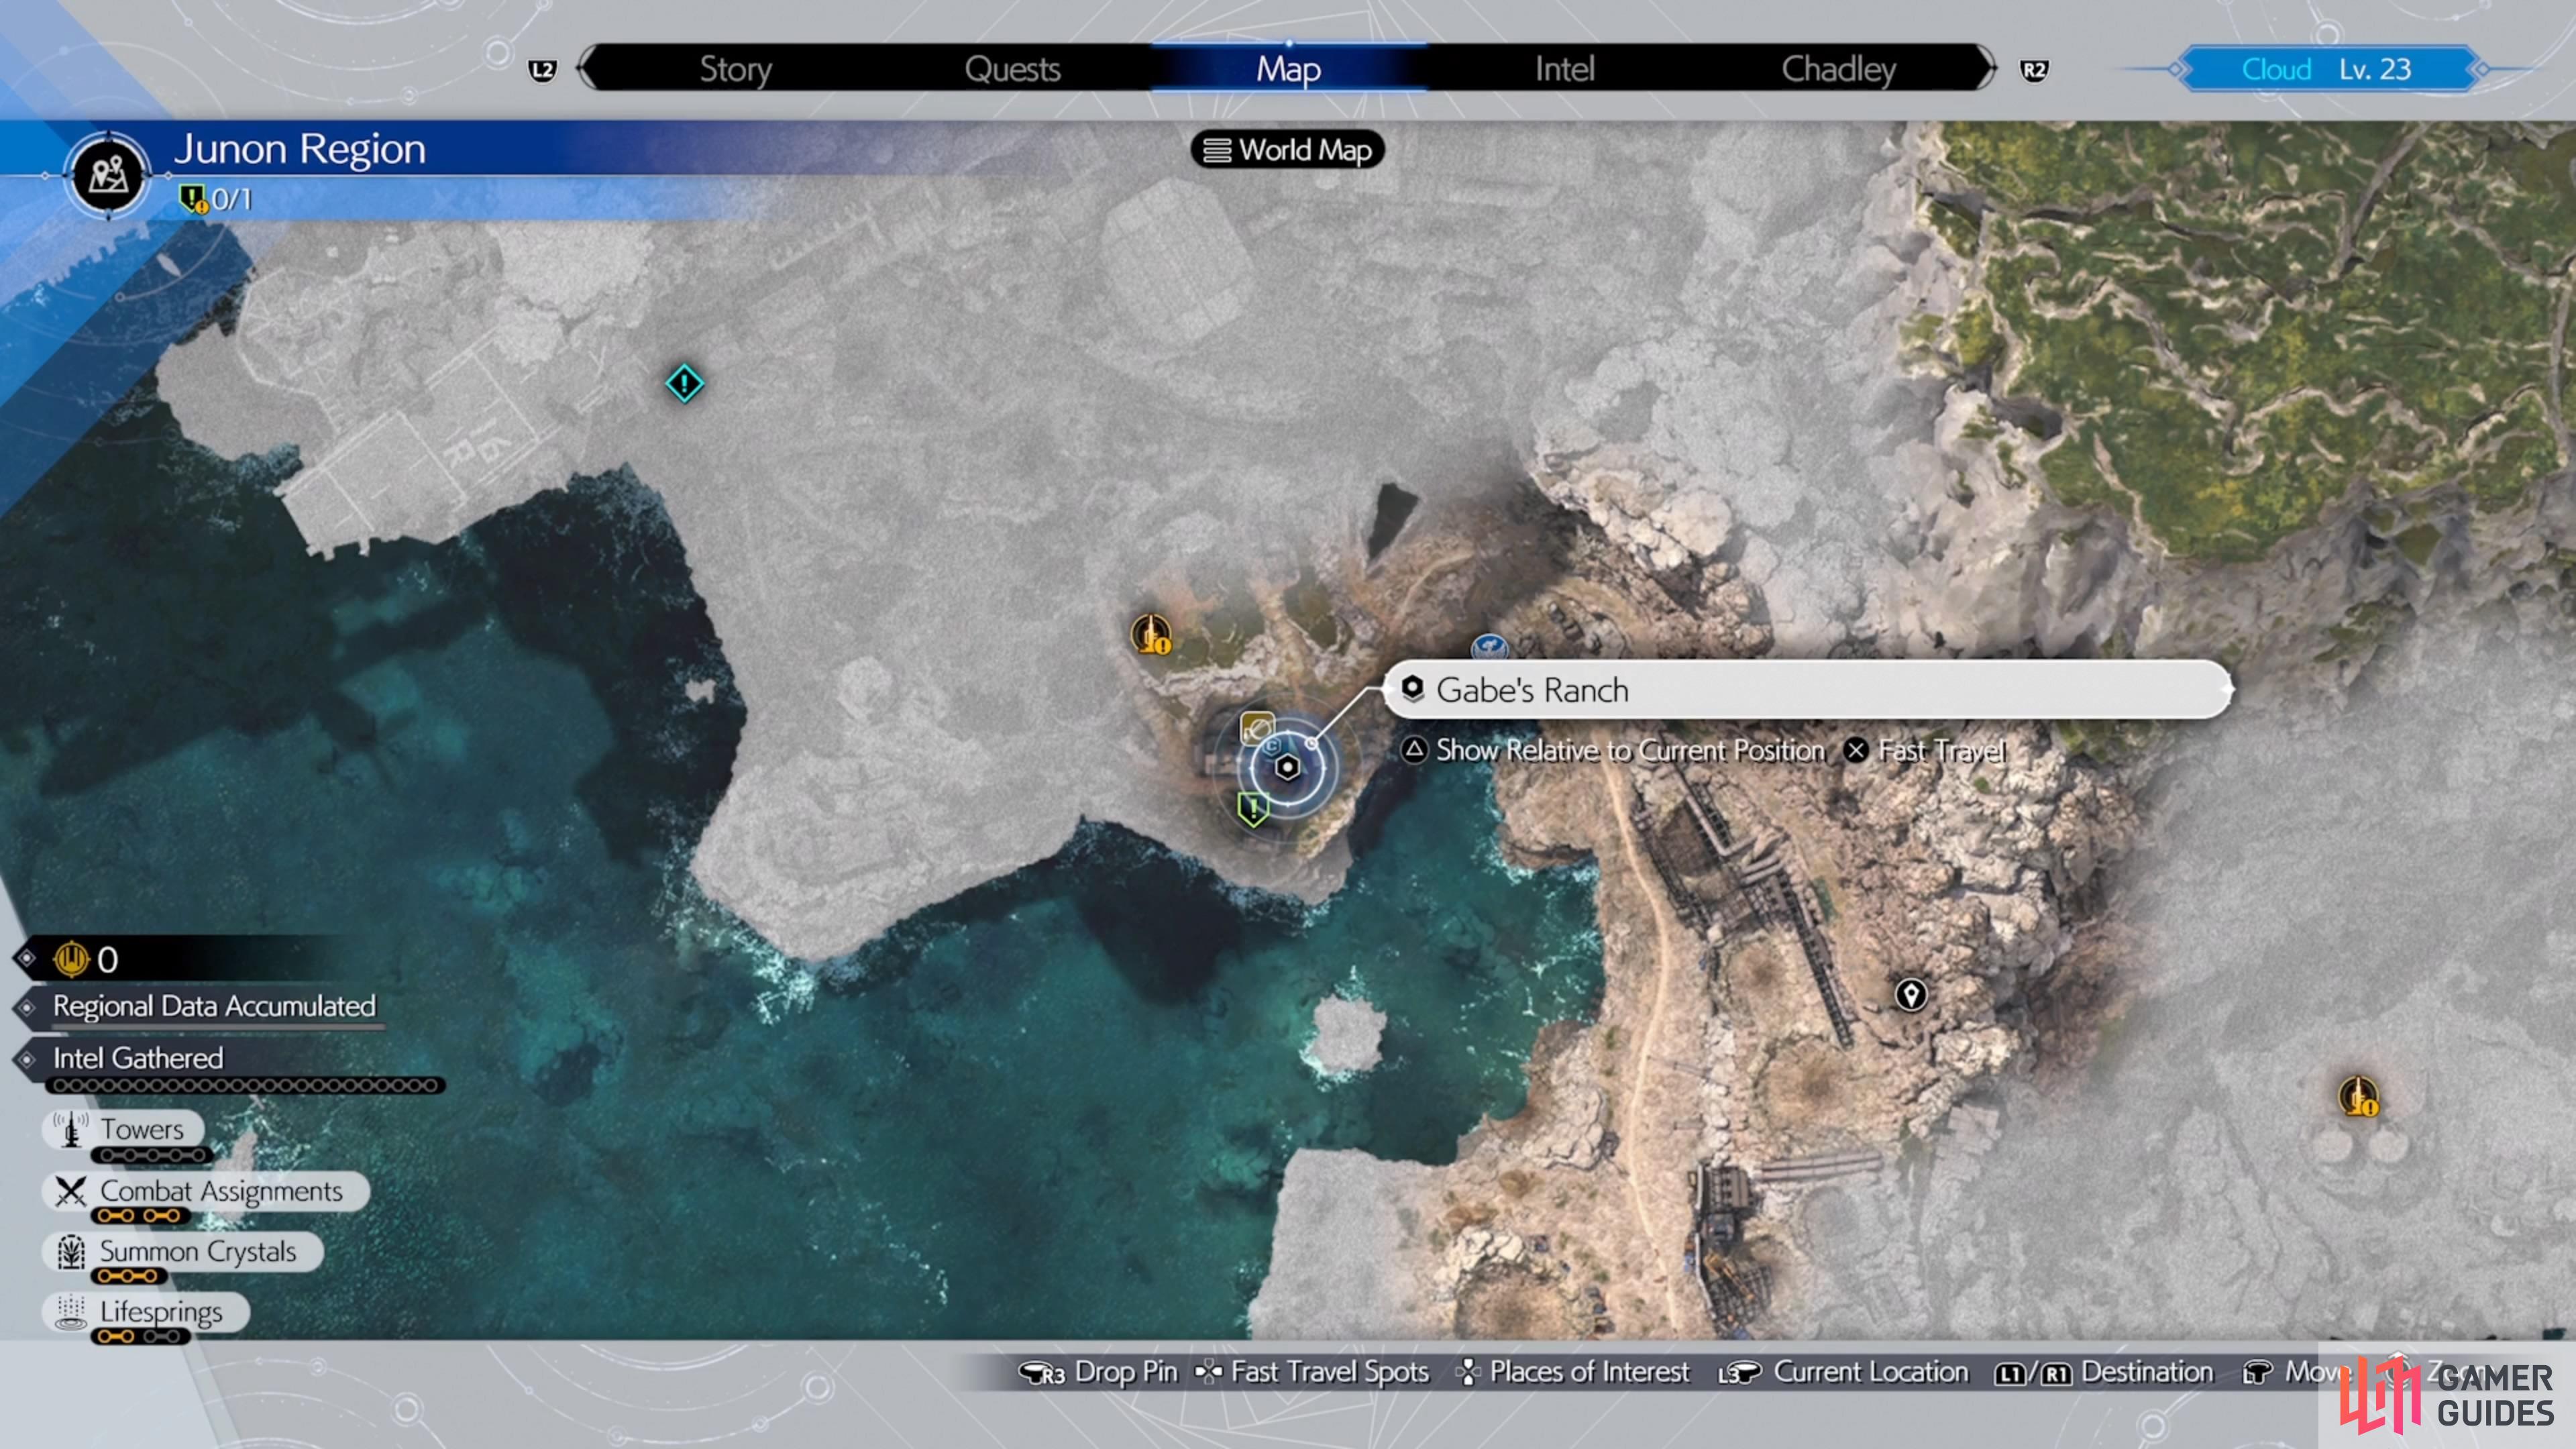2576x1449 pixels.
Task: Click the Lifesprings spring icon
Action: [x=70, y=1312]
